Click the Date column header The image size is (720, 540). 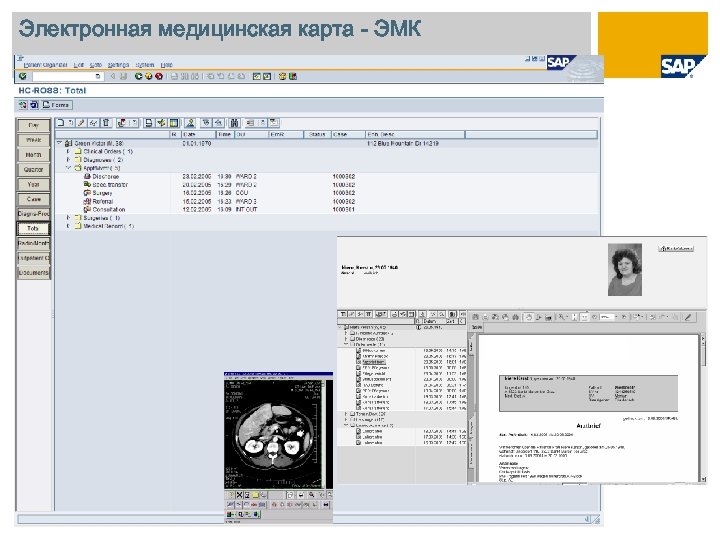coord(197,135)
